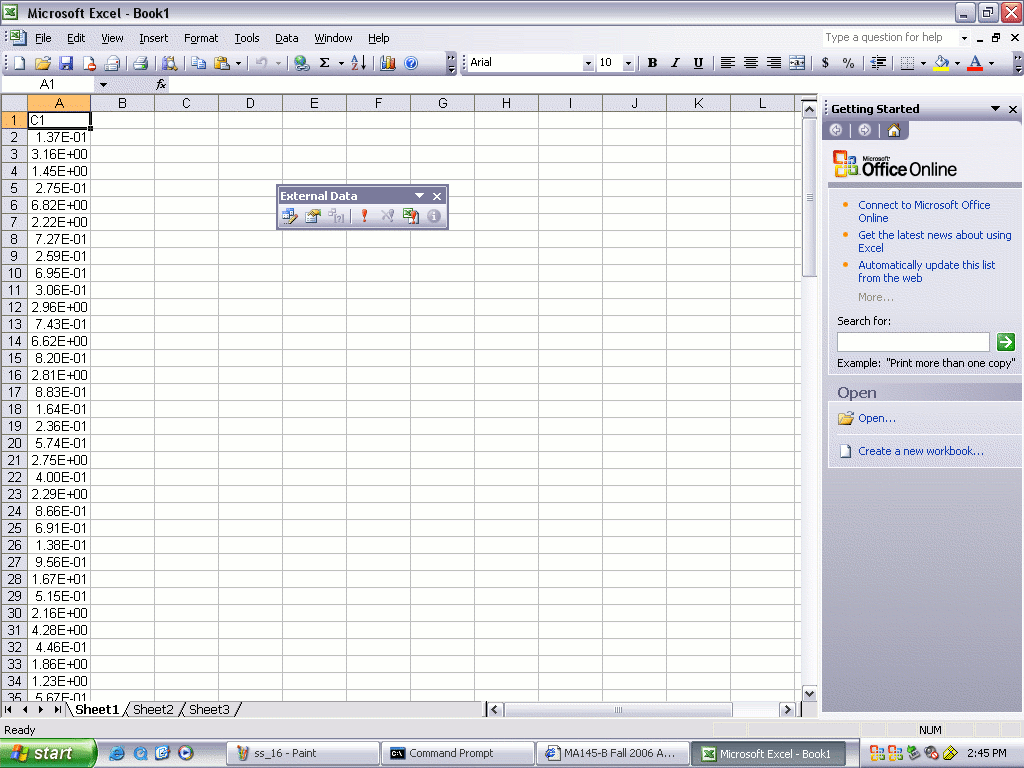
Task: Click Edit Query in External Data toolbar
Action: 289,216
